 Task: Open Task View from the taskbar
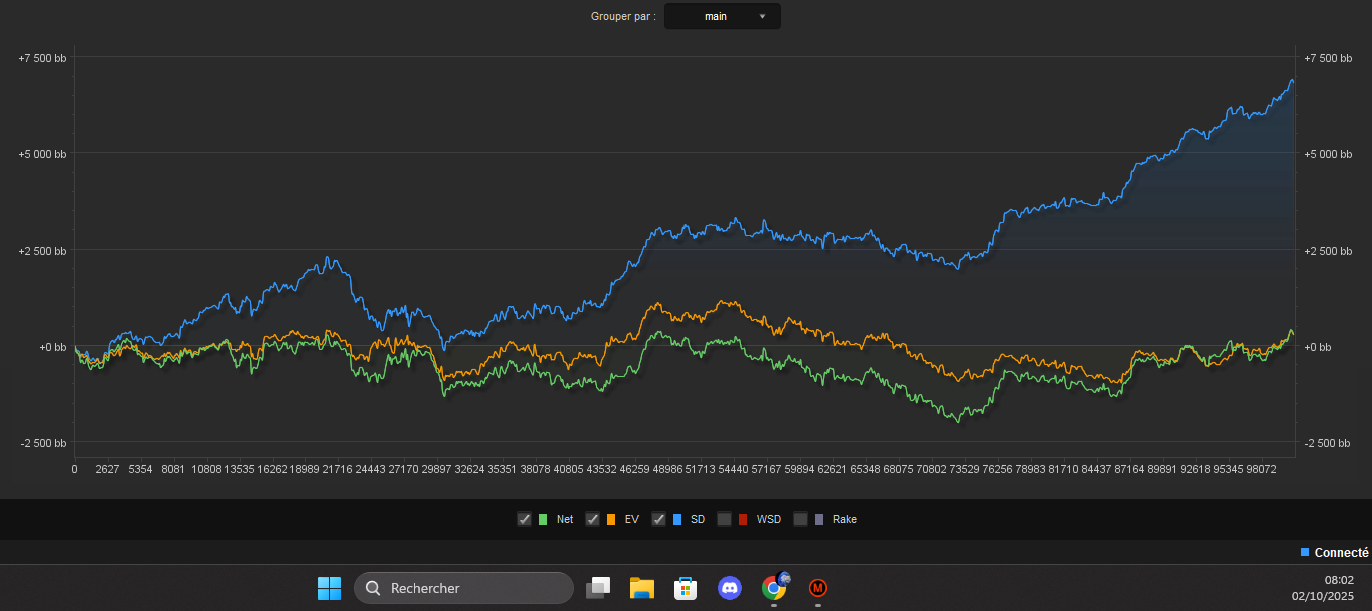[598, 588]
